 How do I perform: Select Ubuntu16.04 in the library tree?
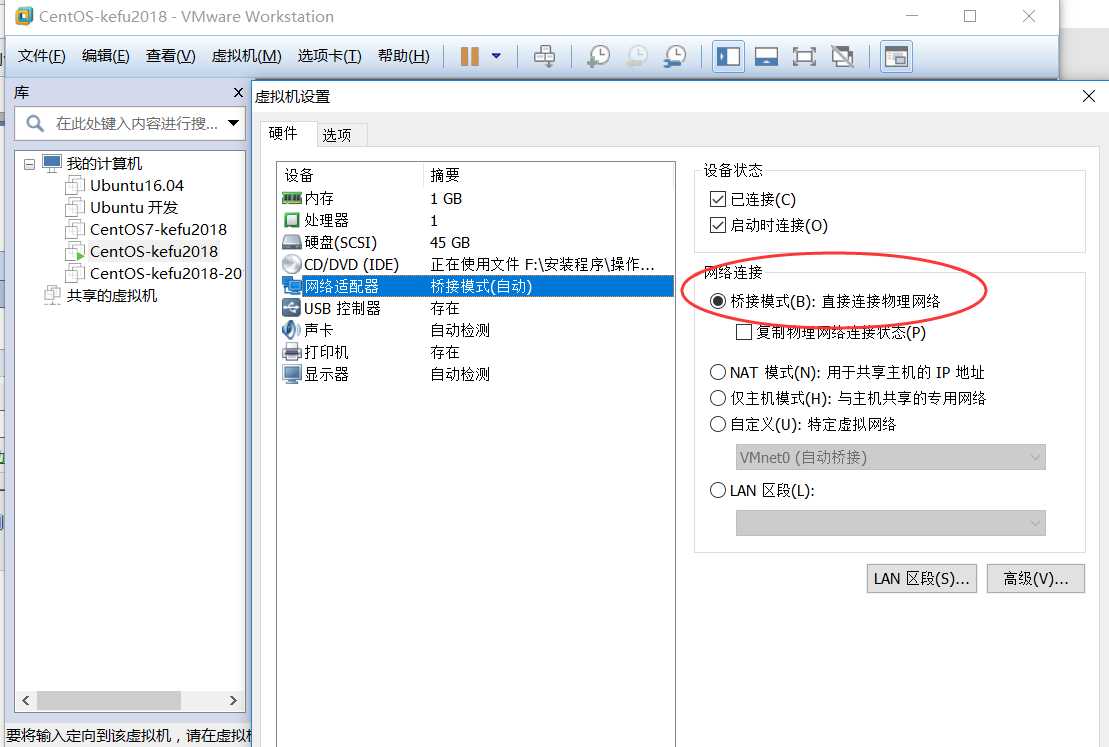136,185
